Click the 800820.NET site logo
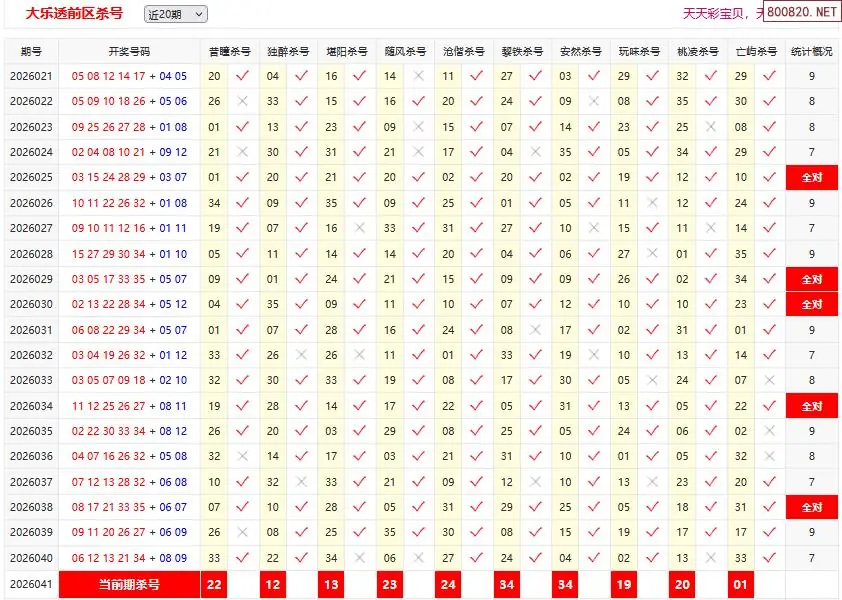 [802, 12]
